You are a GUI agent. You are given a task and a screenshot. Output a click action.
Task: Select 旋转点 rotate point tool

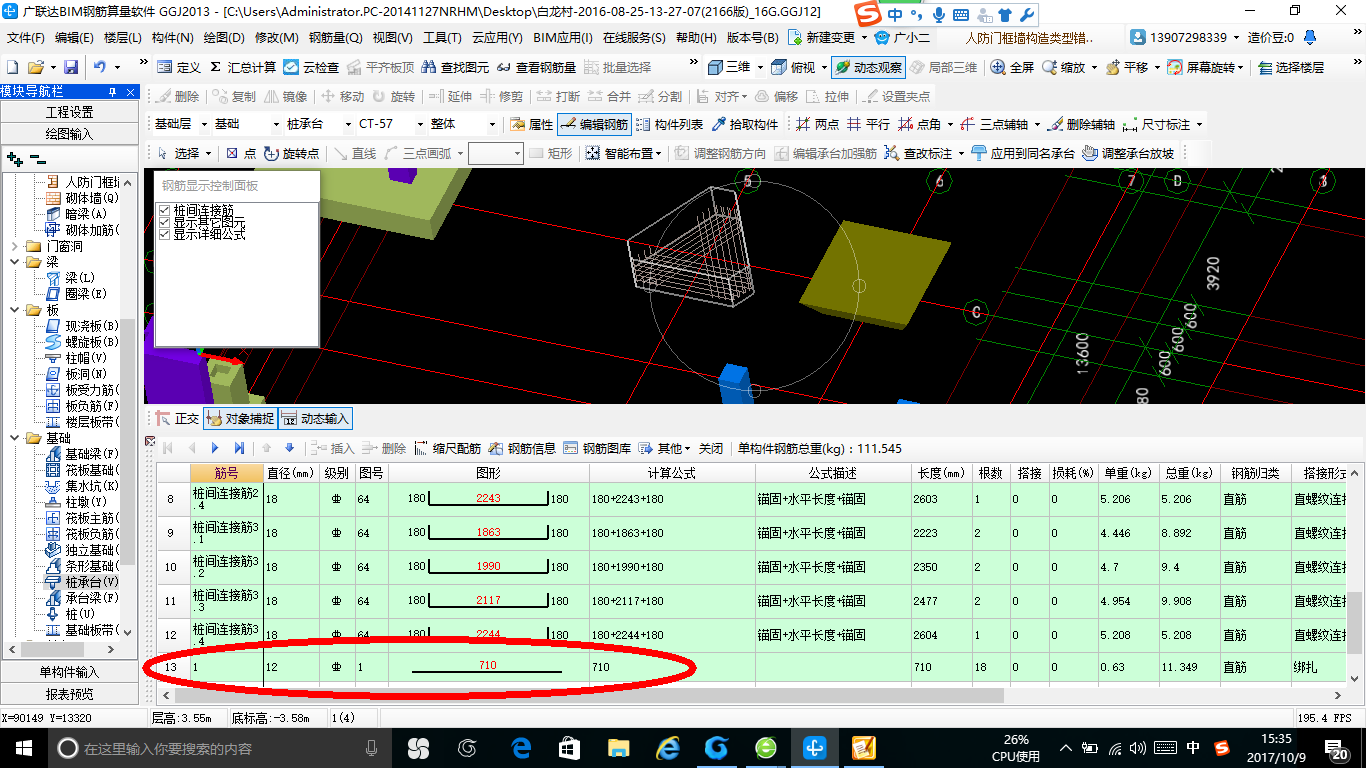pos(291,153)
